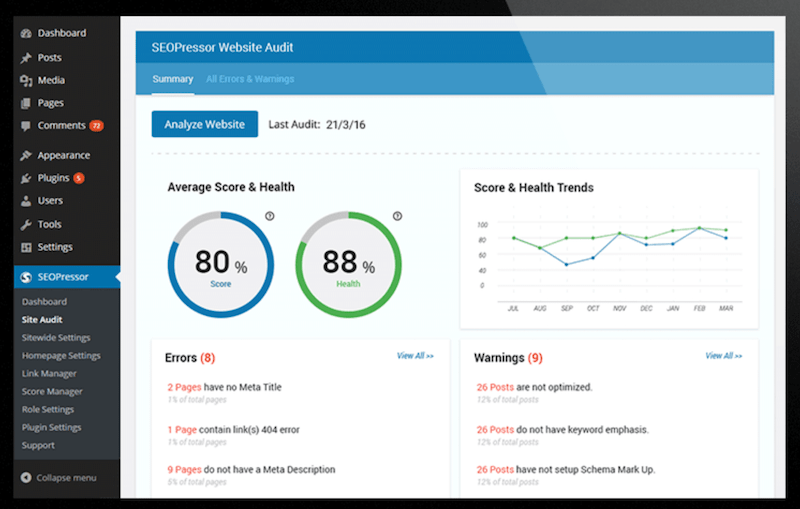Click the Comments 72 notification badge

(96, 125)
